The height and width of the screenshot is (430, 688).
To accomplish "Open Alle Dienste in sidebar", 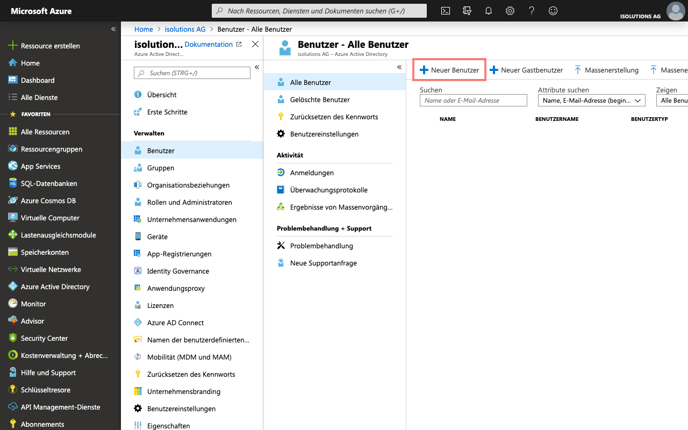I will coord(39,97).
